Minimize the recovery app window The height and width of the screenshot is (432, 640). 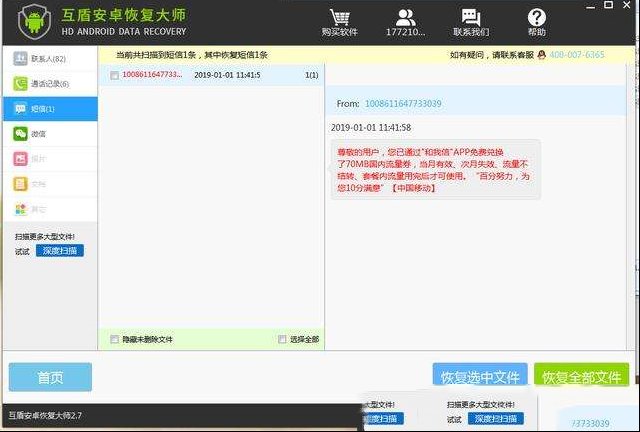pos(590,6)
